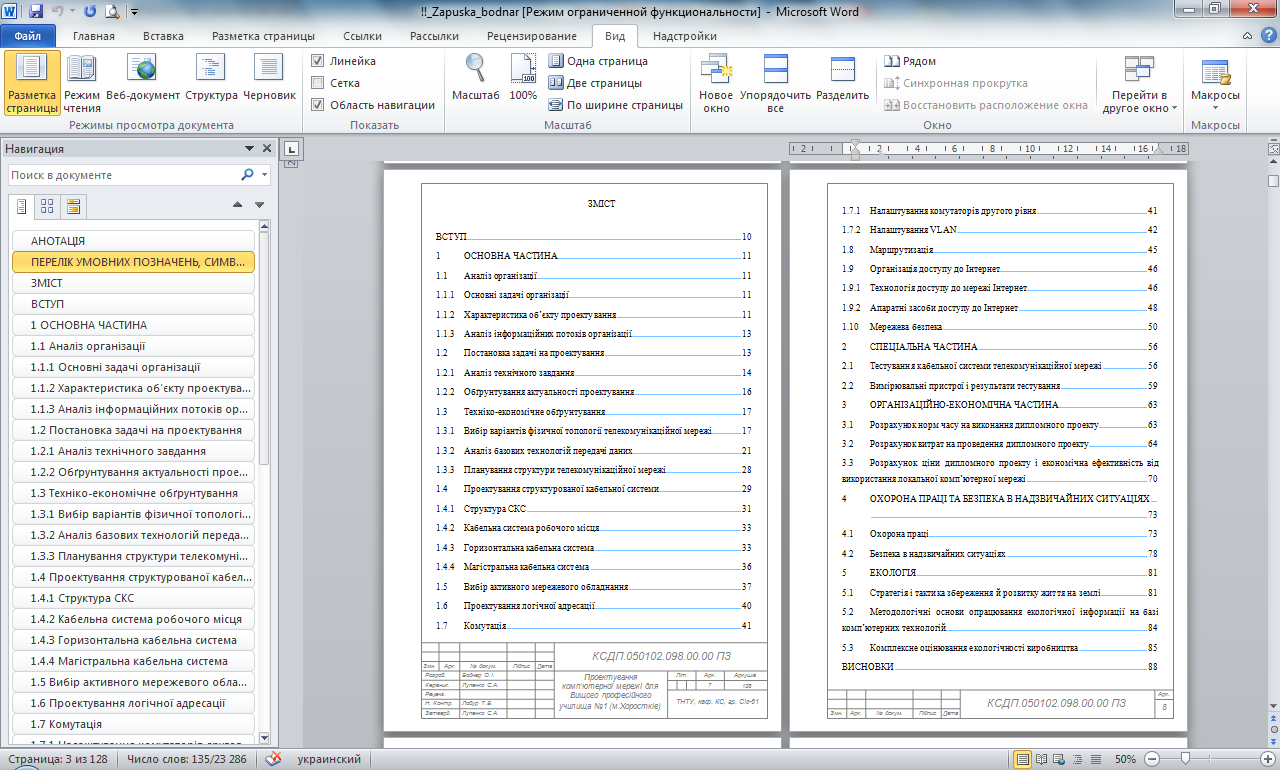Click Упорядочить все windows
Image resolution: width=1280 pixels, height=770 pixels.
point(775,83)
